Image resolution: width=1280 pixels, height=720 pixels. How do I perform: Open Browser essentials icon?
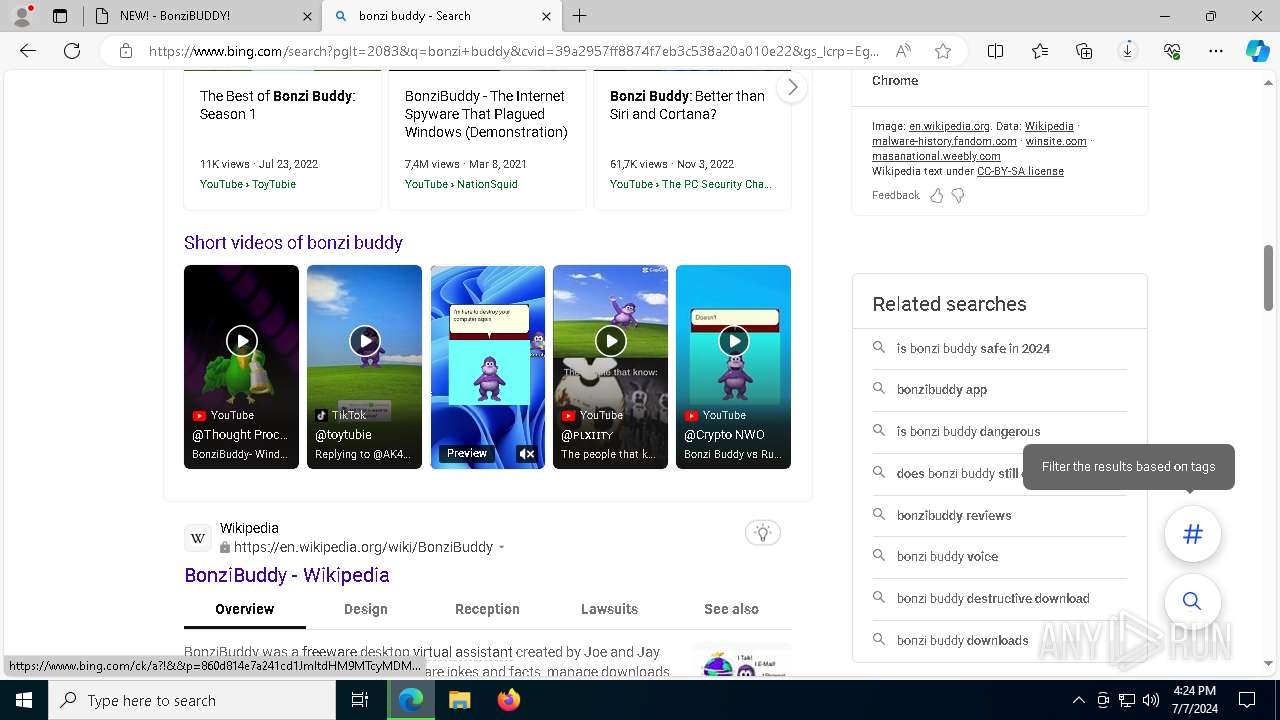1172,51
